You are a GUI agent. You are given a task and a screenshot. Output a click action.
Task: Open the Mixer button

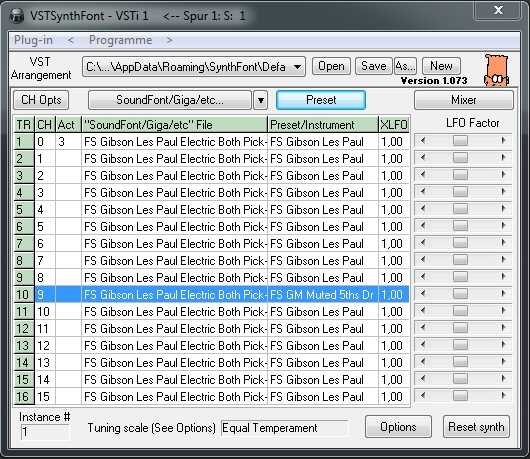[x=464, y=100]
